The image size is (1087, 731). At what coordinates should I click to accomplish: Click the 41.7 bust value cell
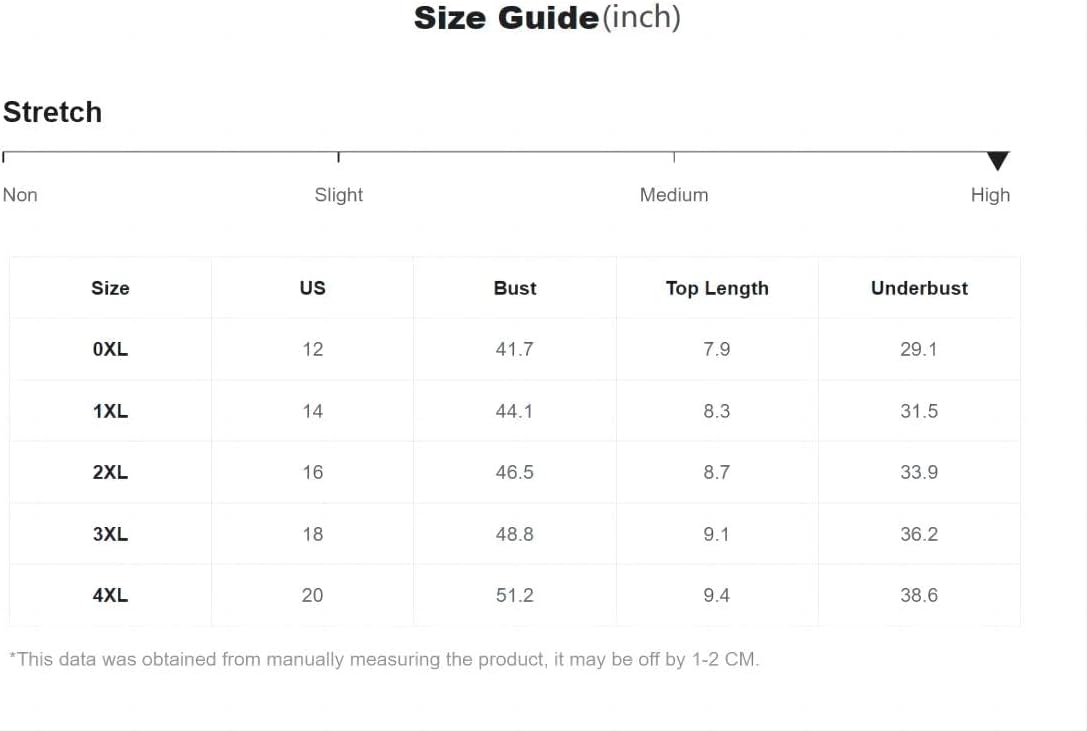coord(514,349)
